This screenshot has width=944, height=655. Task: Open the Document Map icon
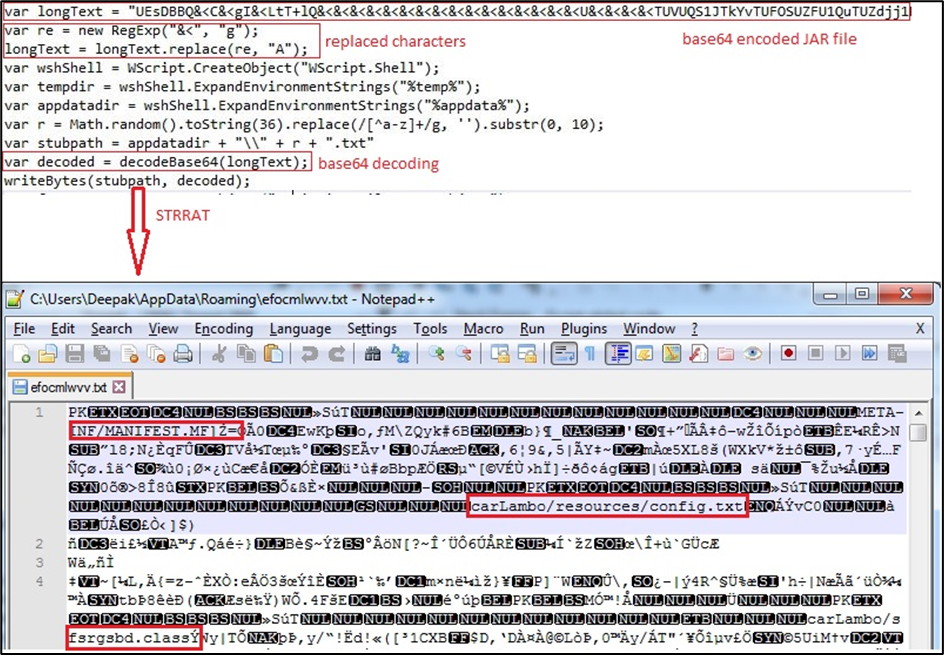pyautogui.click(x=671, y=353)
